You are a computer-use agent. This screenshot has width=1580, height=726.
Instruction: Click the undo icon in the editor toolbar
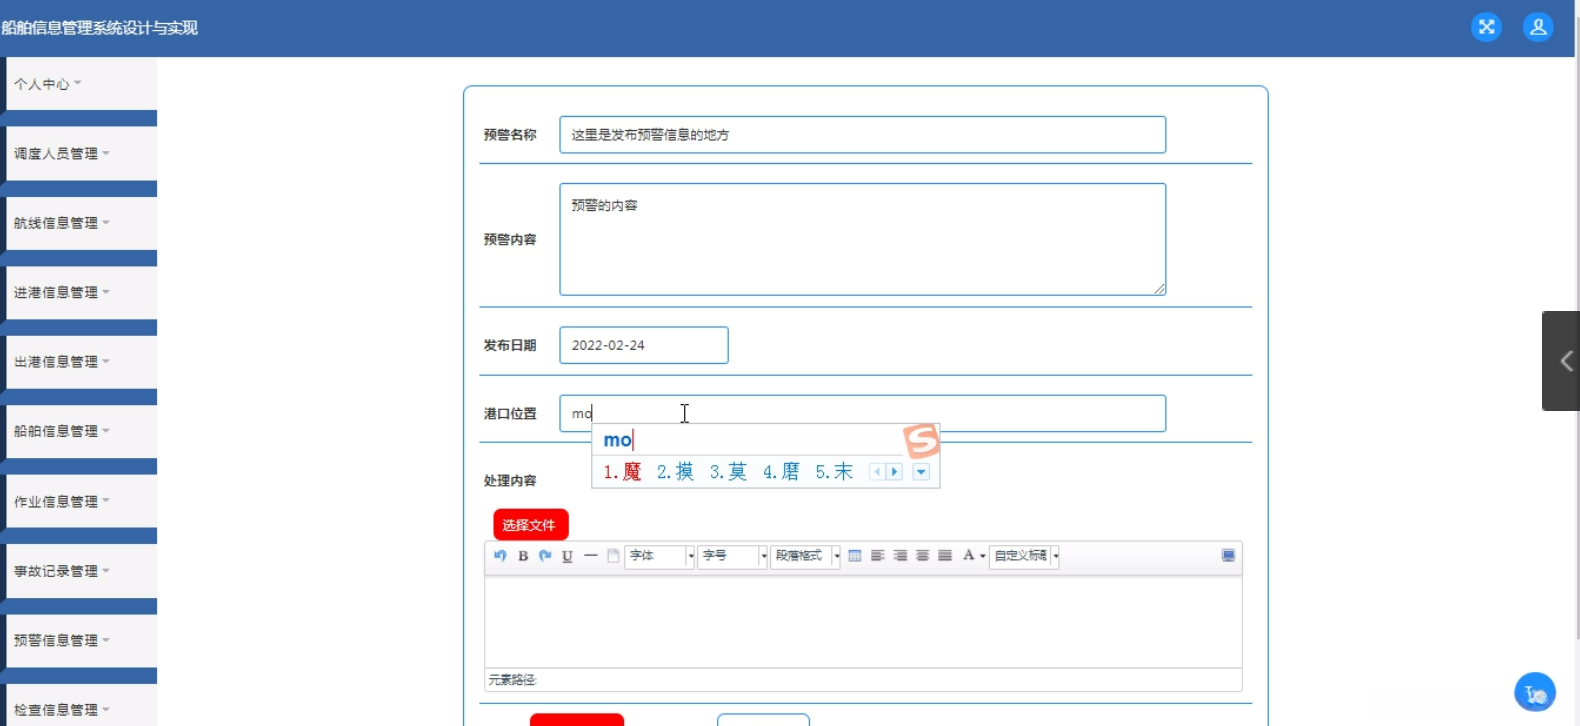pyautogui.click(x=500, y=556)
